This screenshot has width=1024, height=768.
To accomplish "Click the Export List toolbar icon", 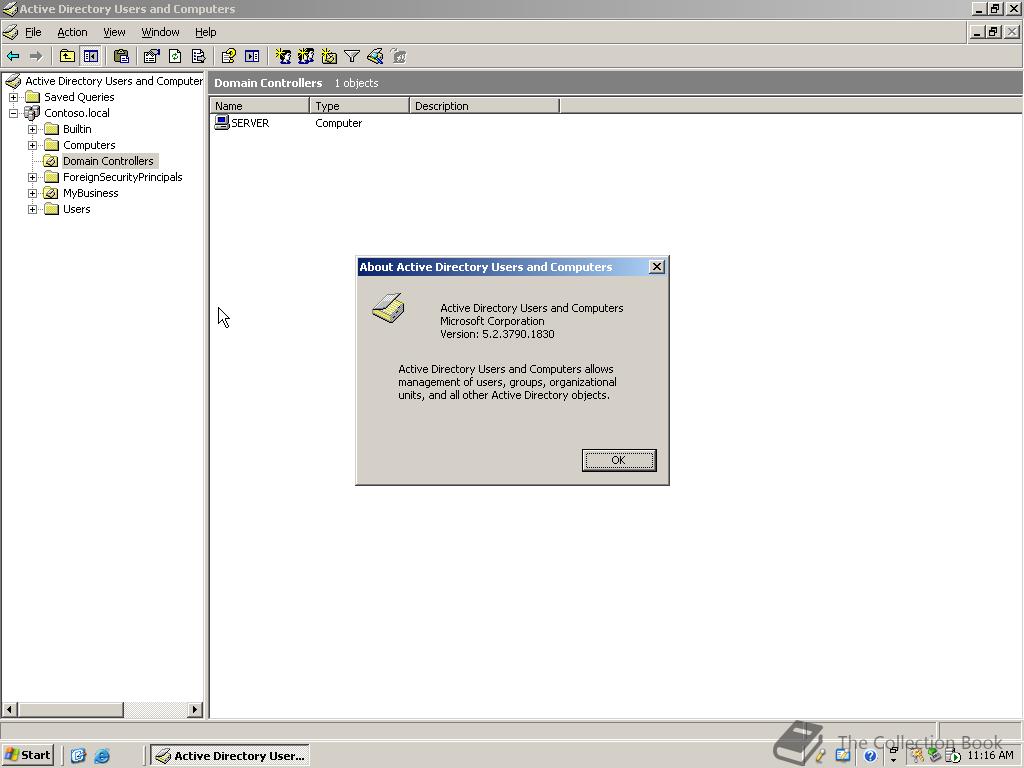I will tap(199, 57).
